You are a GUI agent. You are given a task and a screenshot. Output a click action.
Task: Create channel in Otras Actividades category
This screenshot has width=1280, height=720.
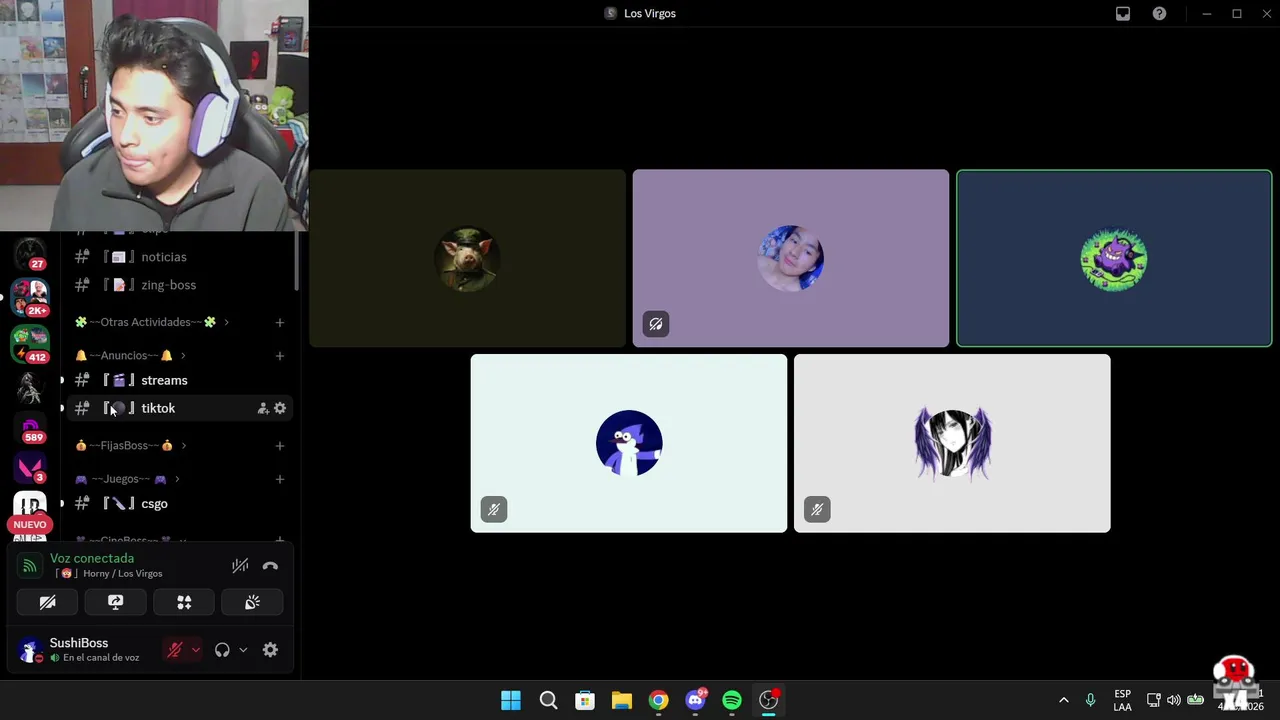(280, 322)
